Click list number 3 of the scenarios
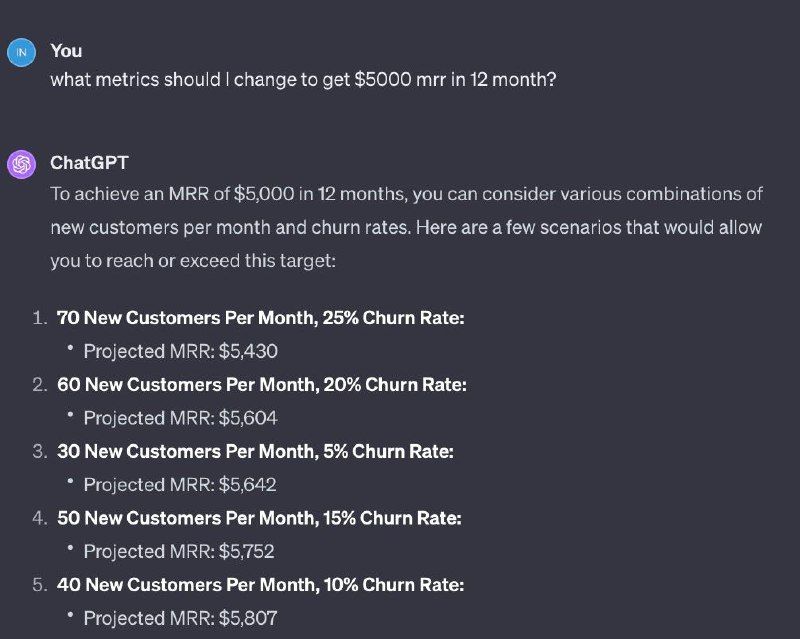 coord(39,451)
